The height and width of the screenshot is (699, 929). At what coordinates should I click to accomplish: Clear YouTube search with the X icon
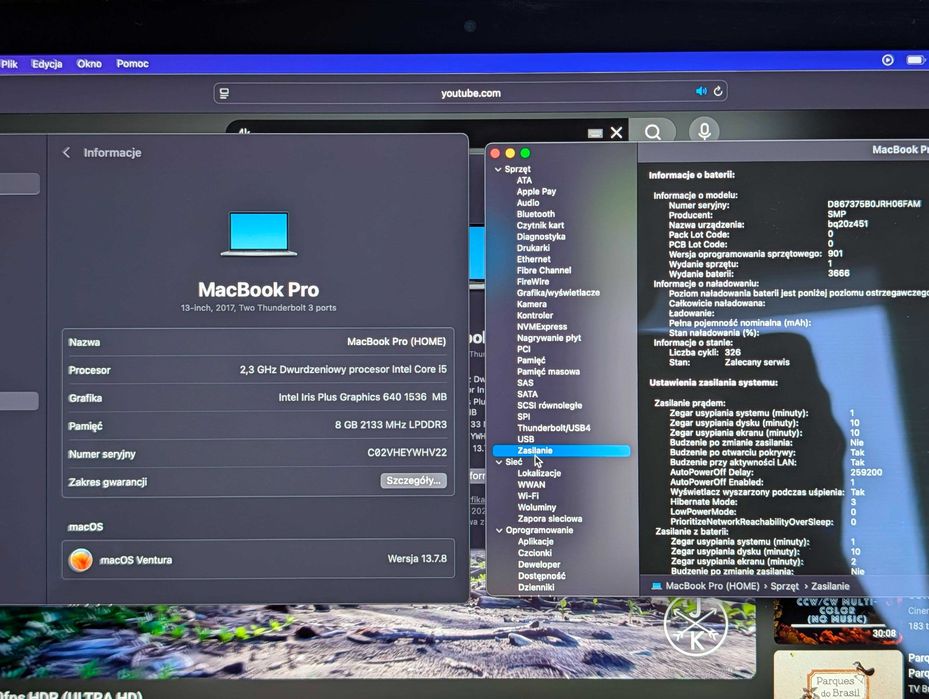616,132
